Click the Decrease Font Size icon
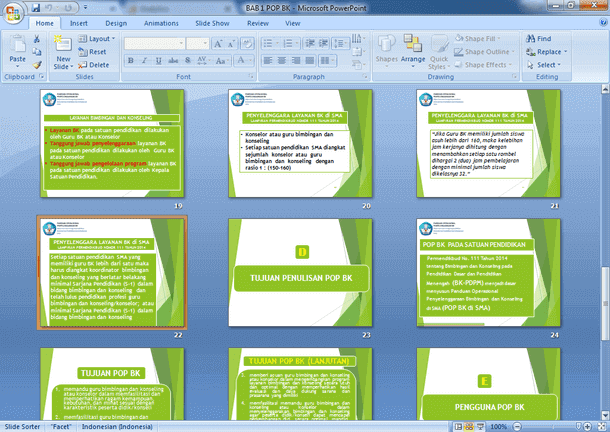Image resolution: width=610 pixels, height=432 pixels. (x=231, y=44)
